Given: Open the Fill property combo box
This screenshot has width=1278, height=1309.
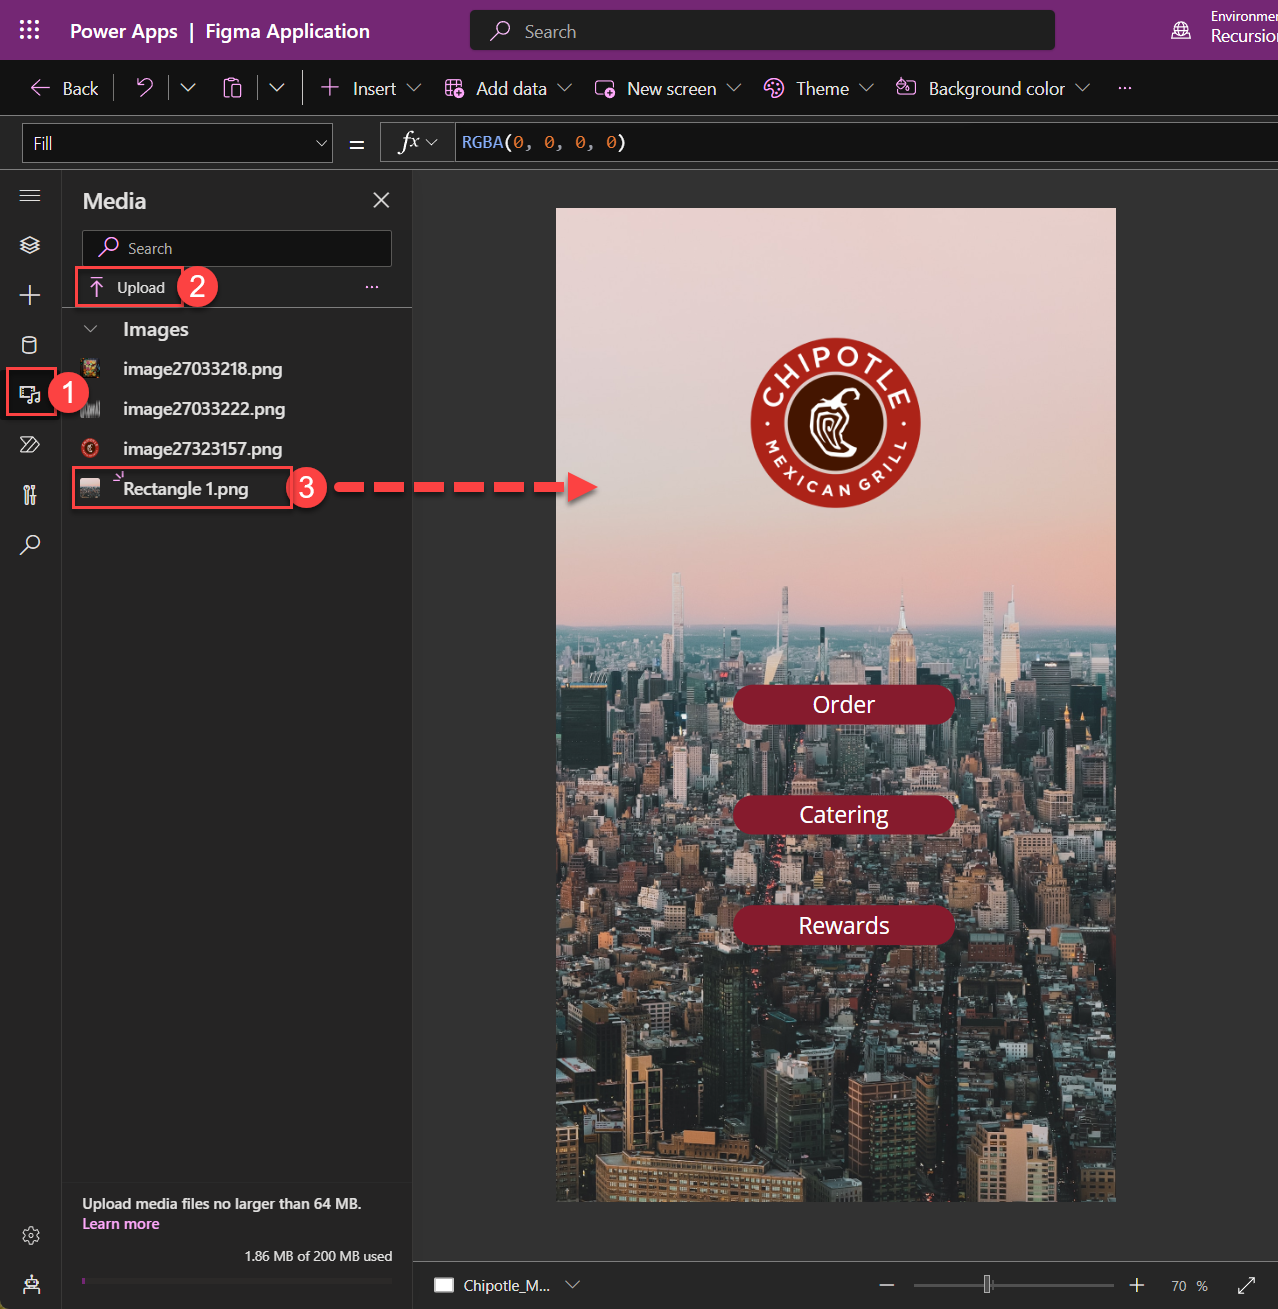Looking at the screenshot, I should [177, 142].
